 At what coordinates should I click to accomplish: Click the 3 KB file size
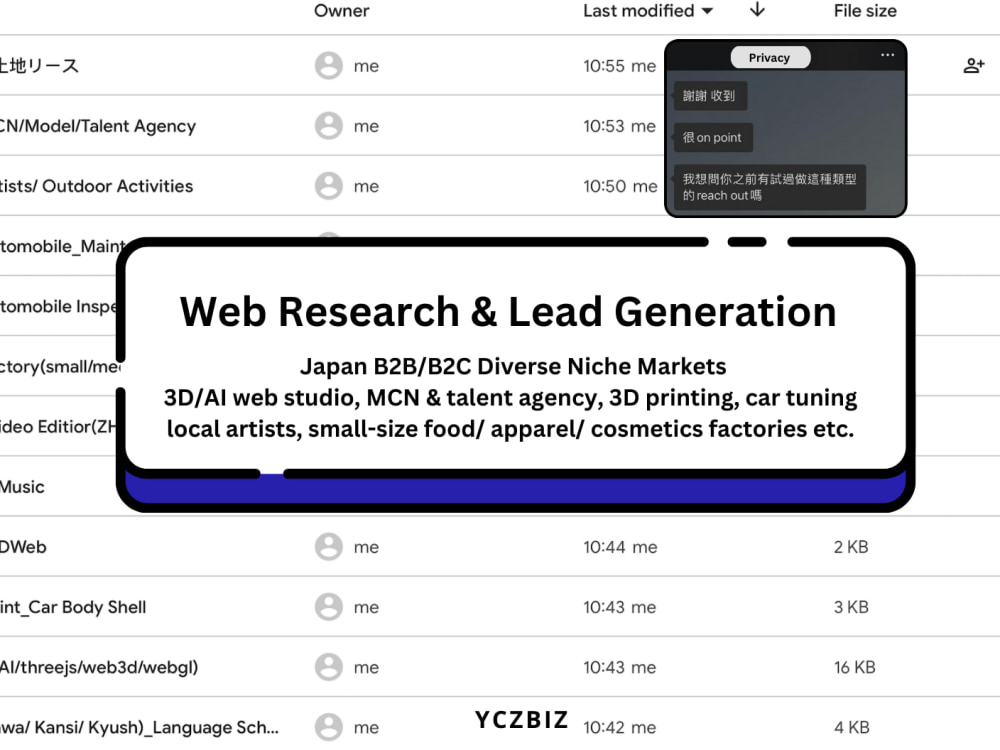coord(851,607)
